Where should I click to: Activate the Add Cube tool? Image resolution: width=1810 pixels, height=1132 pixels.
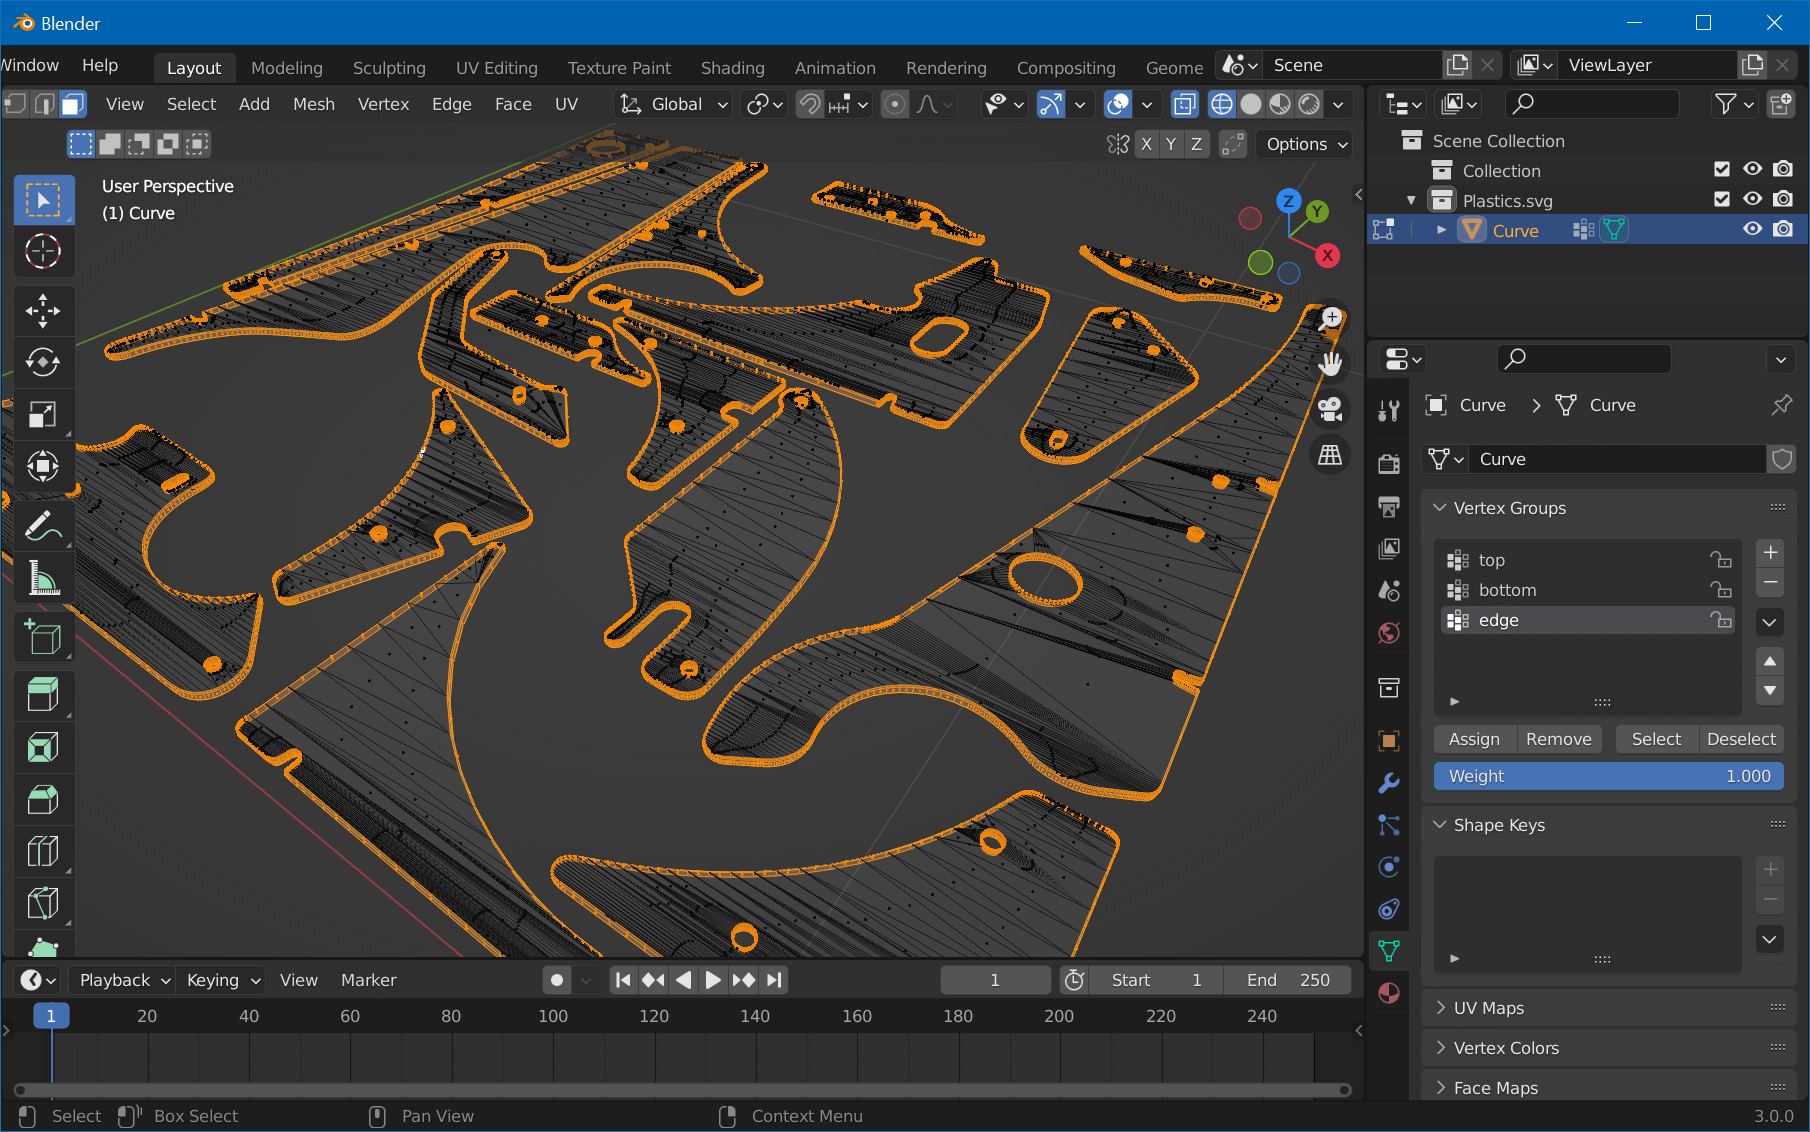[x=43, y=636]
